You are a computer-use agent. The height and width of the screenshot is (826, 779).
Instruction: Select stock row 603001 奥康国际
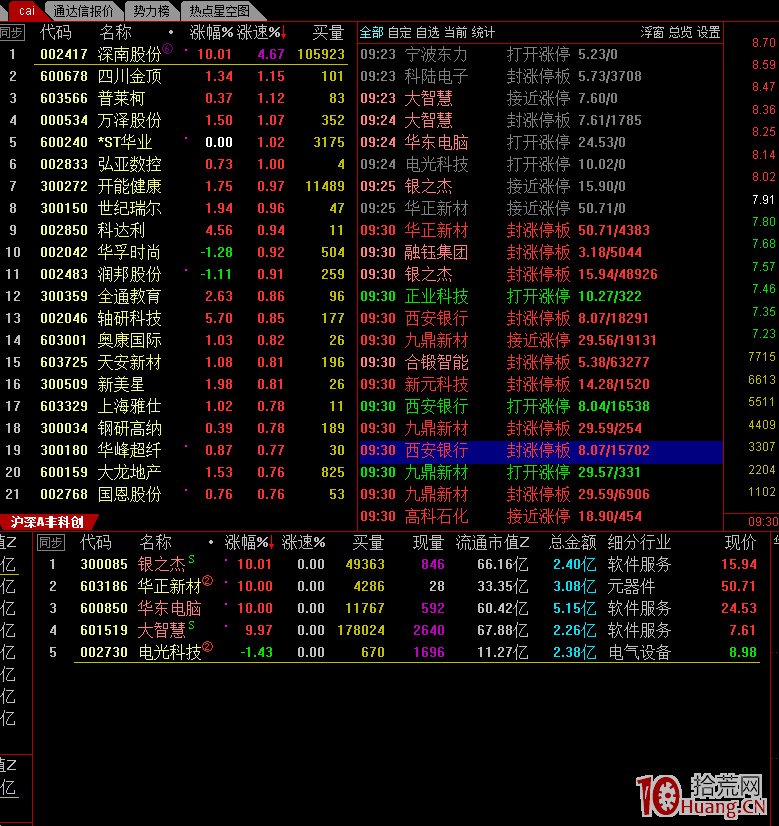(x=174, y=340)
